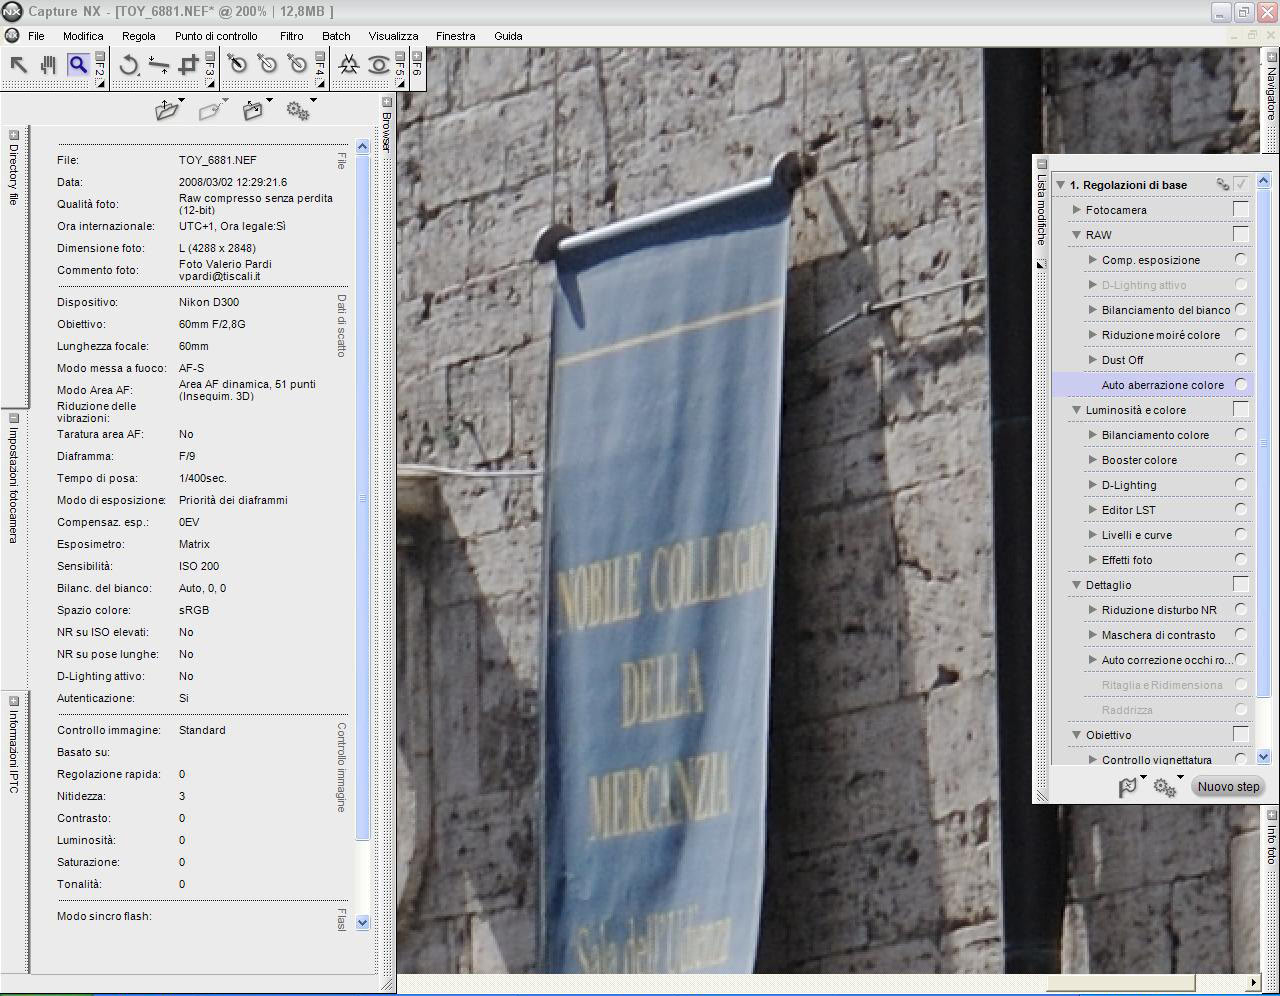Collapse the Regolazioni di base step
Viewport: 1280px width, 996px height.
1060,185
